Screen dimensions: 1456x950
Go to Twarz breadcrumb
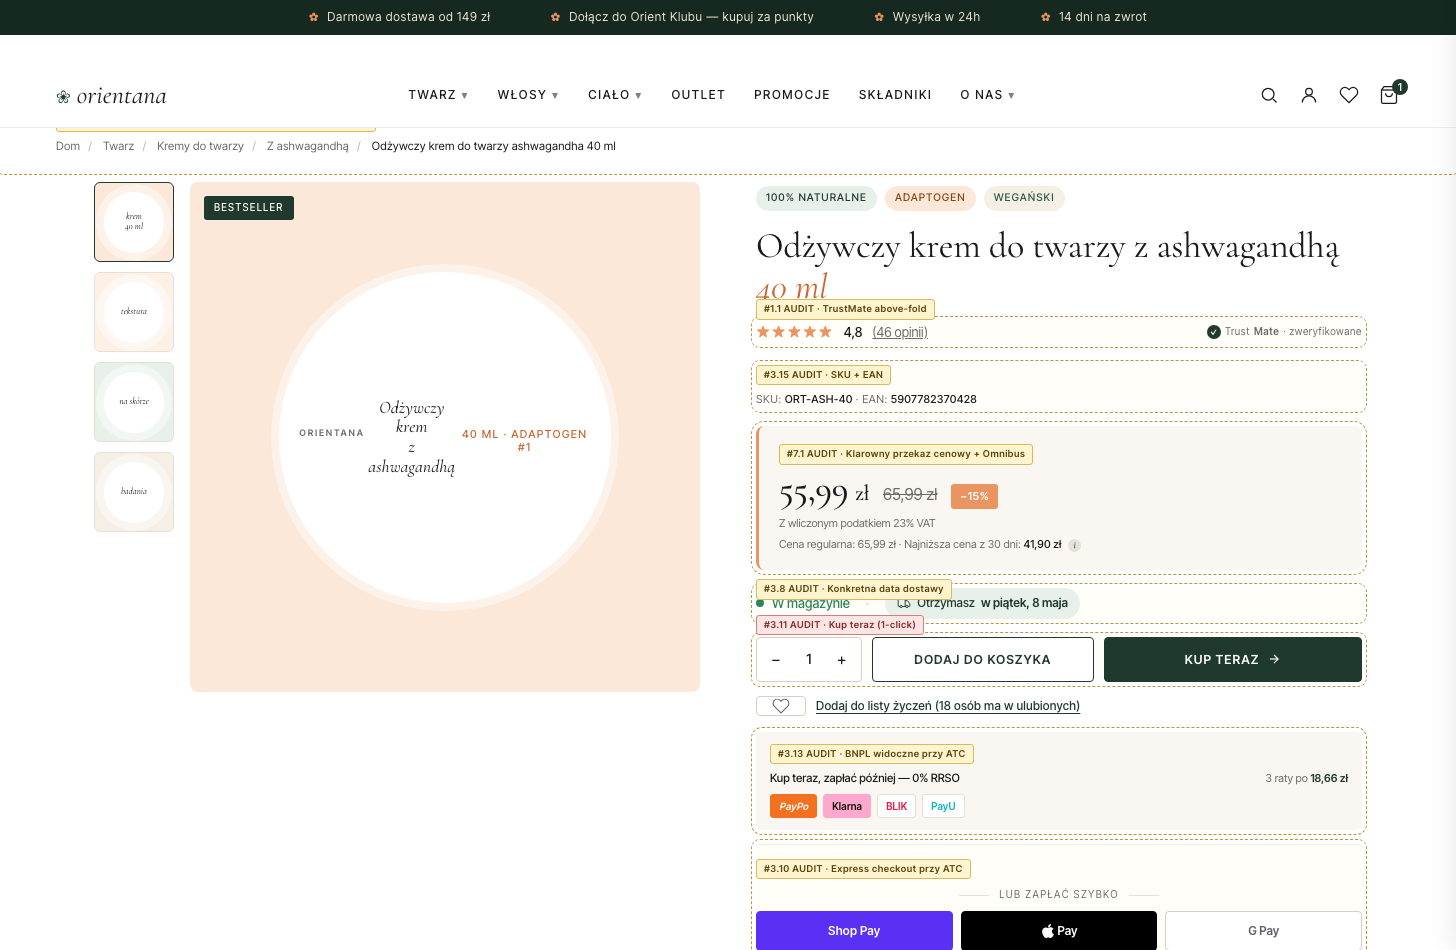(118, 146)
